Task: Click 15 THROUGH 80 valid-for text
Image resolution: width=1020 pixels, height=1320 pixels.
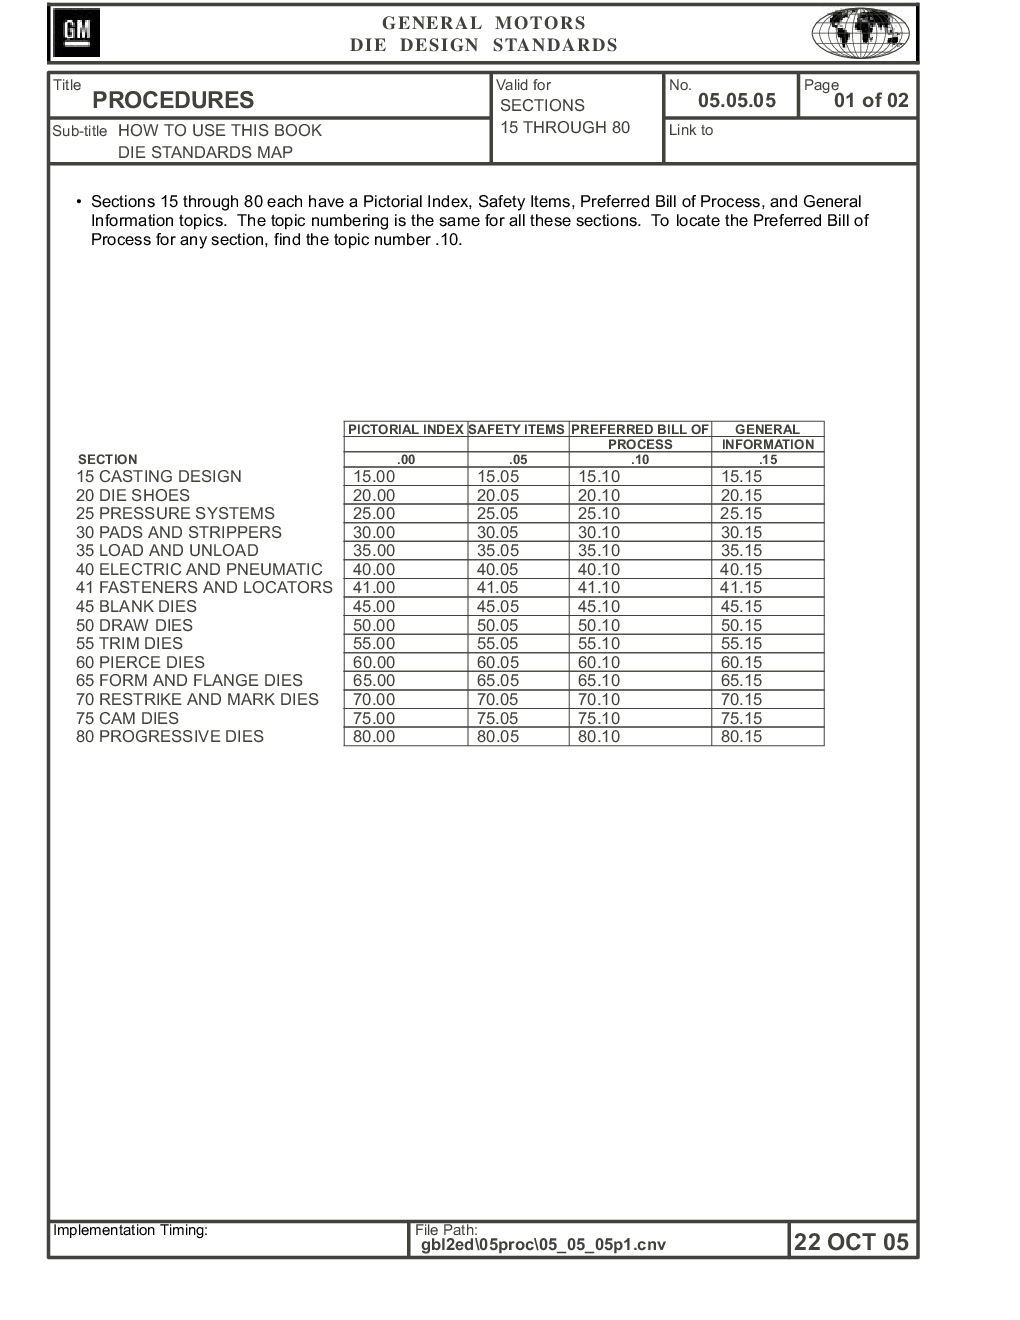Action: (x=565, y=128)
